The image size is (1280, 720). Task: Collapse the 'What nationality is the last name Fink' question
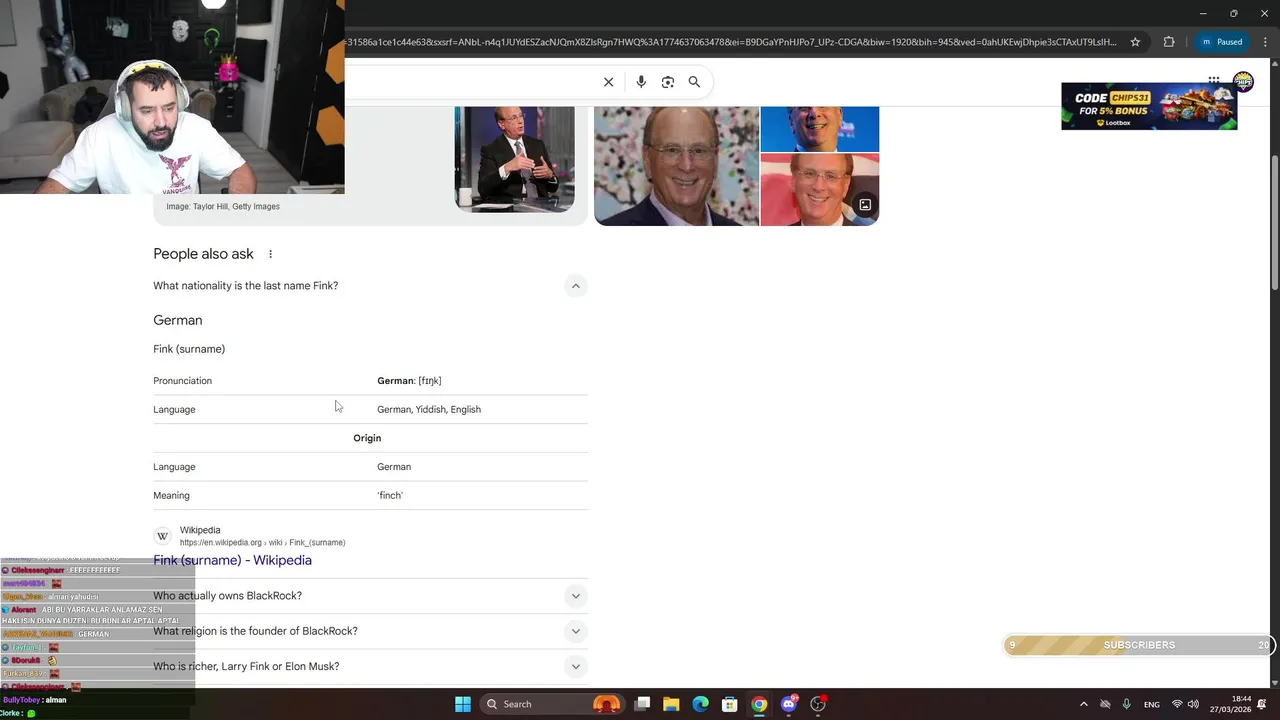click(575, 286)
